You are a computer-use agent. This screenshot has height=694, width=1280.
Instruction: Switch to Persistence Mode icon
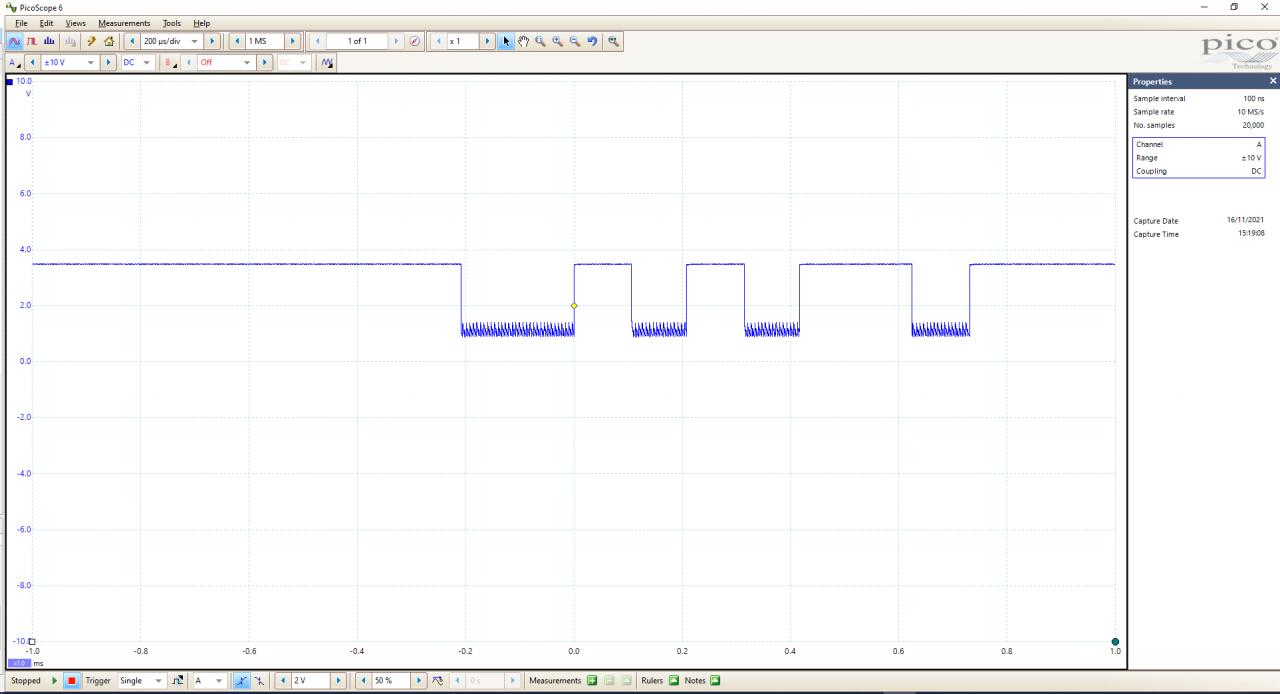click(x=32, y=41)
